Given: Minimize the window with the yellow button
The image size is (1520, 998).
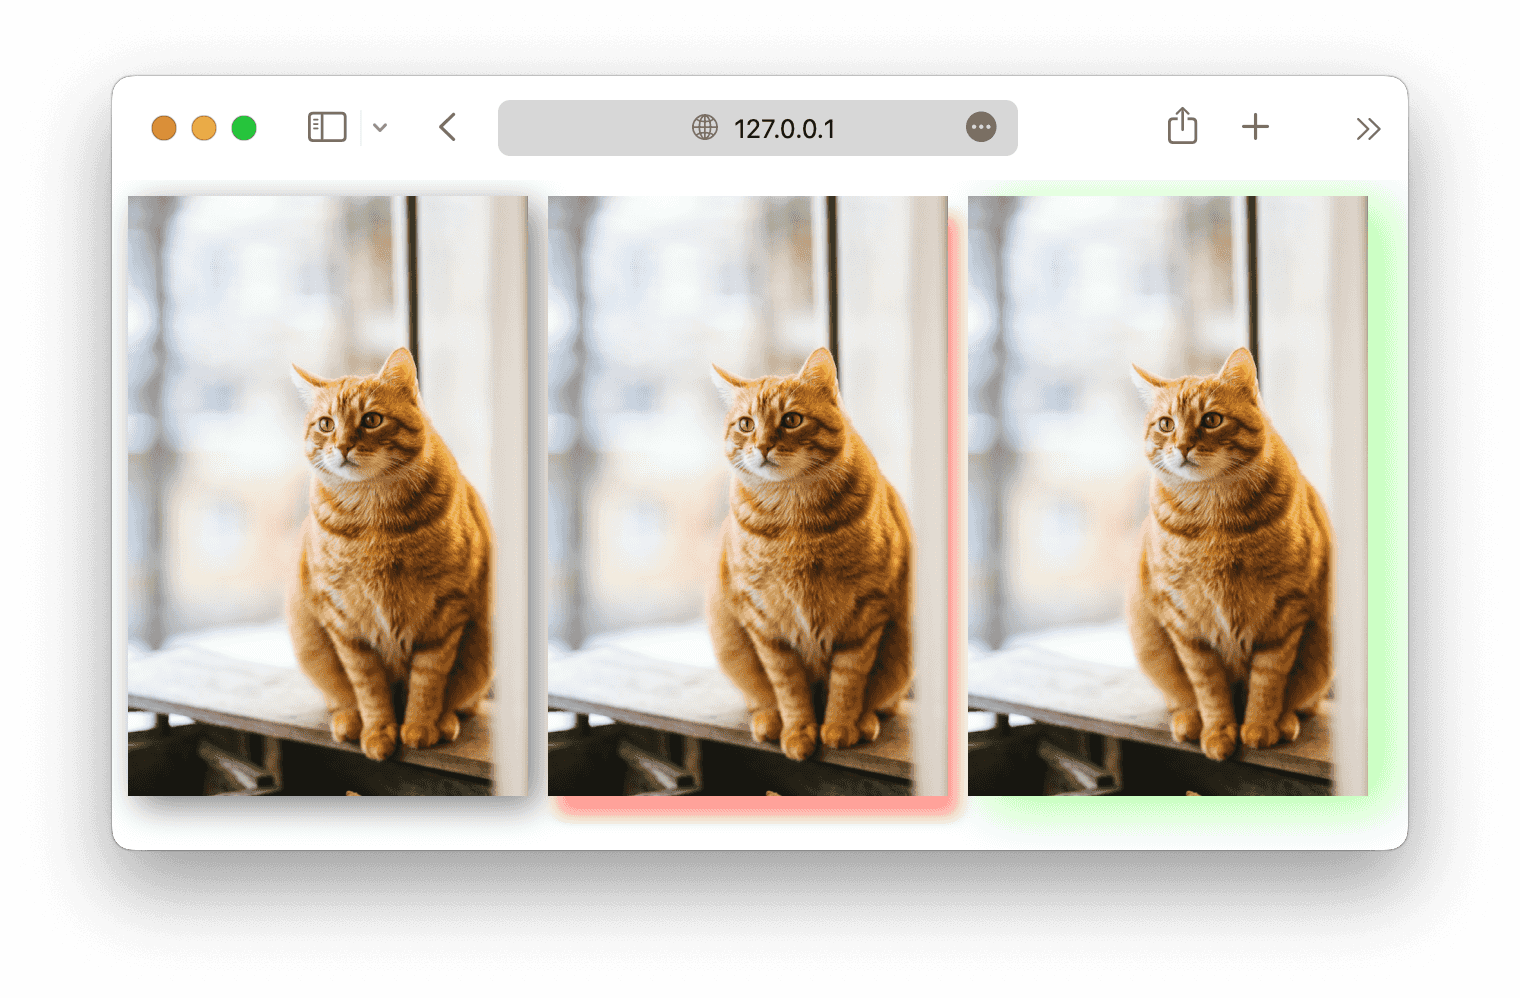Looking at the screenshot, I should [x=204, y=128].
